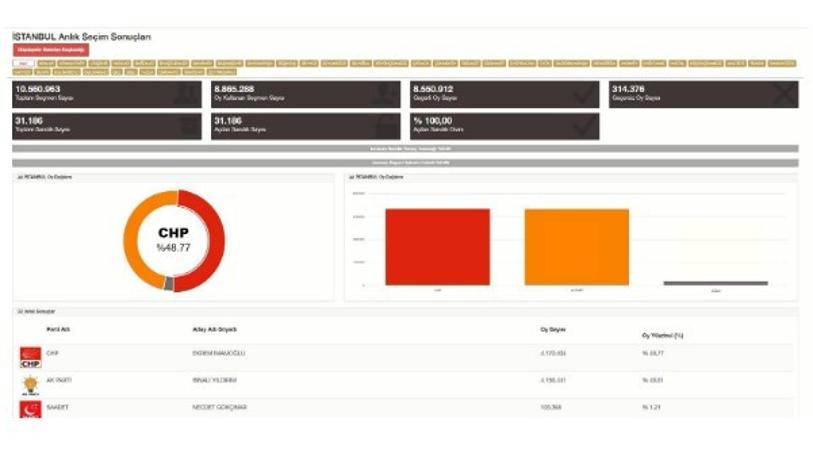The width and height of the screenshot is (813, 456).
Task: Click the Parti Adı column header
Action: (59, 330)
